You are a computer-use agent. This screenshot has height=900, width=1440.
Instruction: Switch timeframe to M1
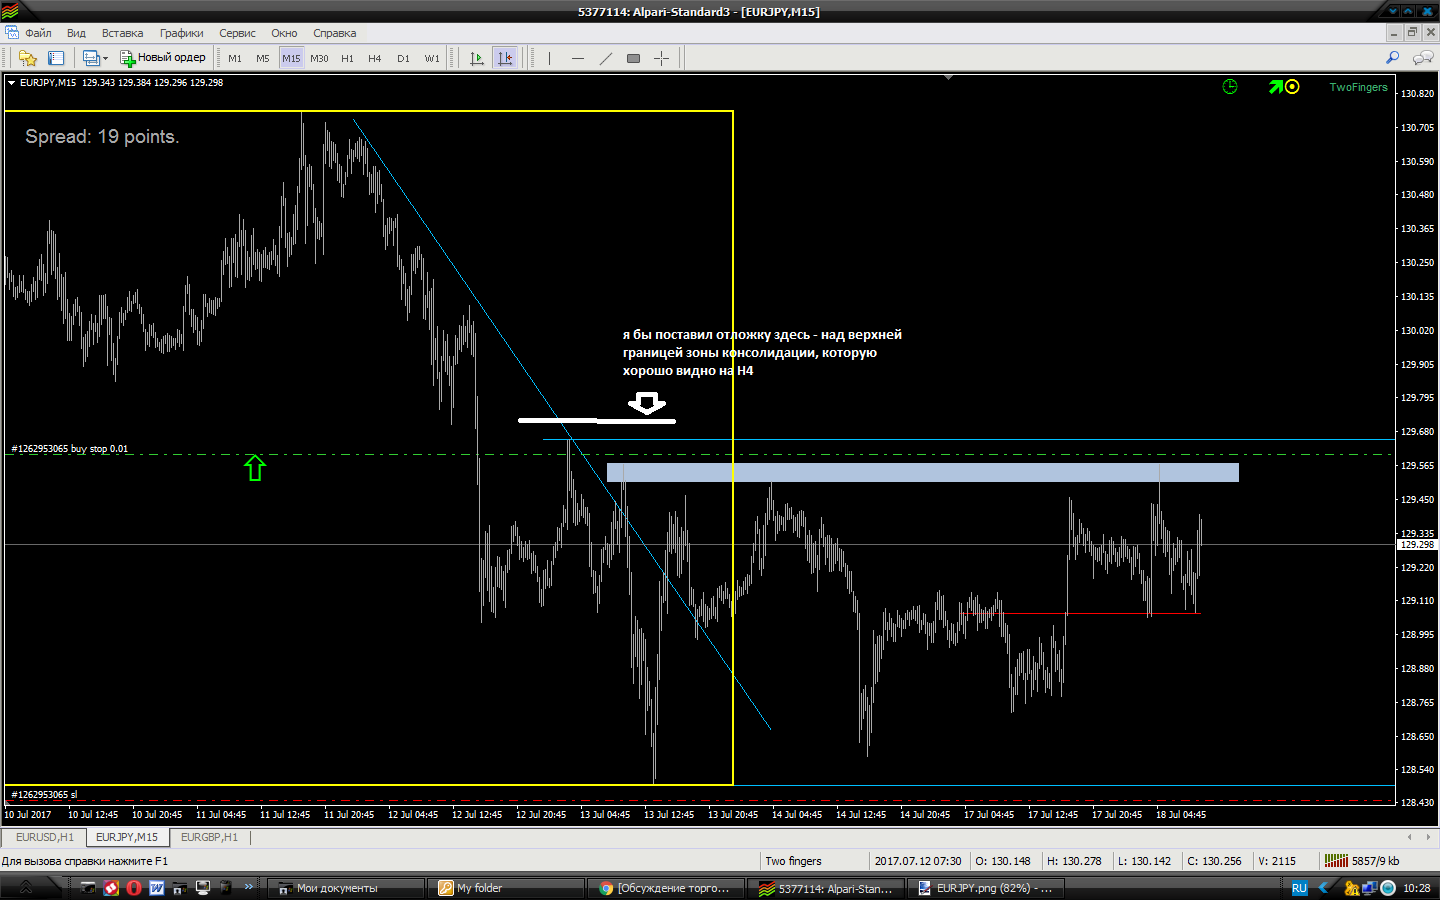[235, 58]
